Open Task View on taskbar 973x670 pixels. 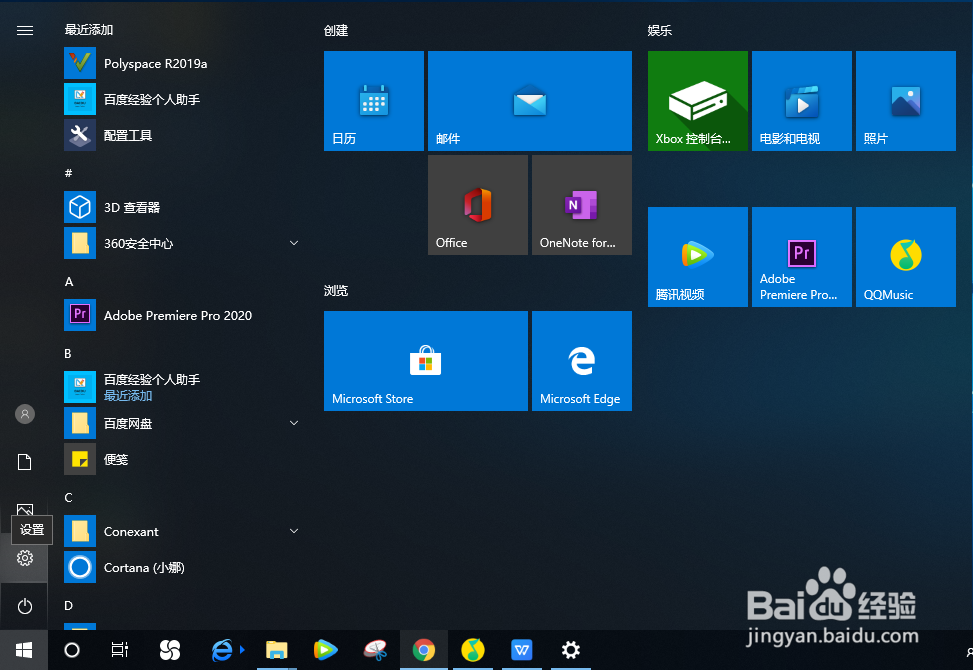(x=120, y=650)
